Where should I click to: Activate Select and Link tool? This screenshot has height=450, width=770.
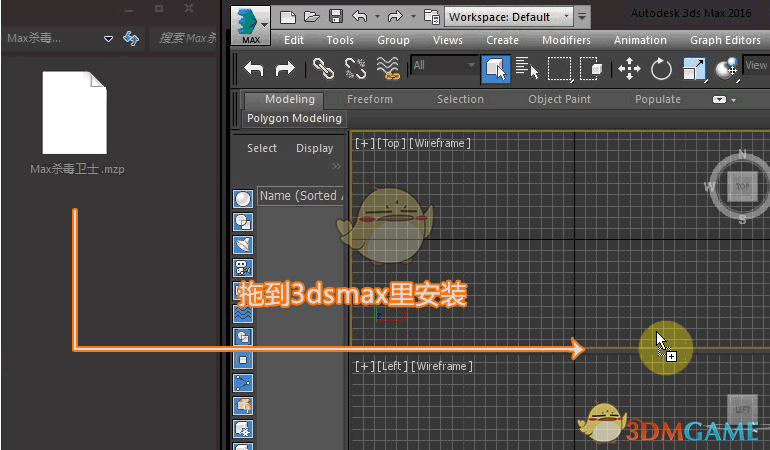[x=323, y=69]
